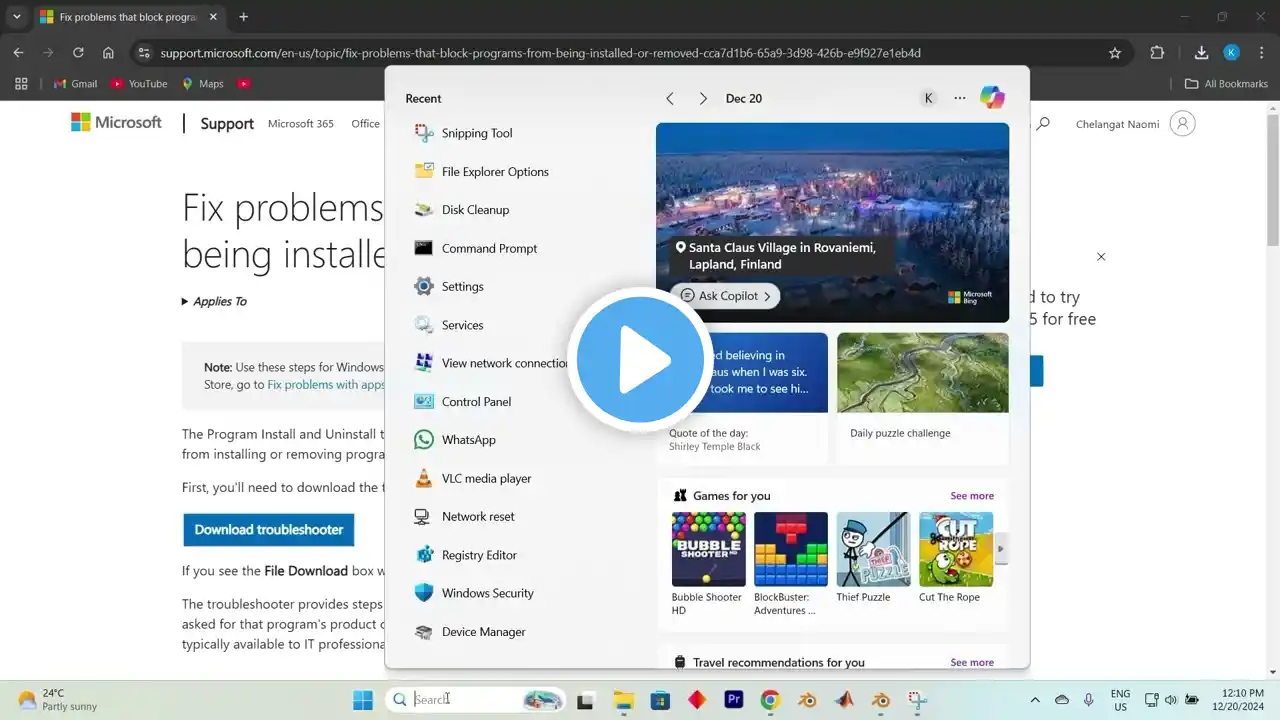
Task: Open a new Chrome tab
Action: coord(243,17)
